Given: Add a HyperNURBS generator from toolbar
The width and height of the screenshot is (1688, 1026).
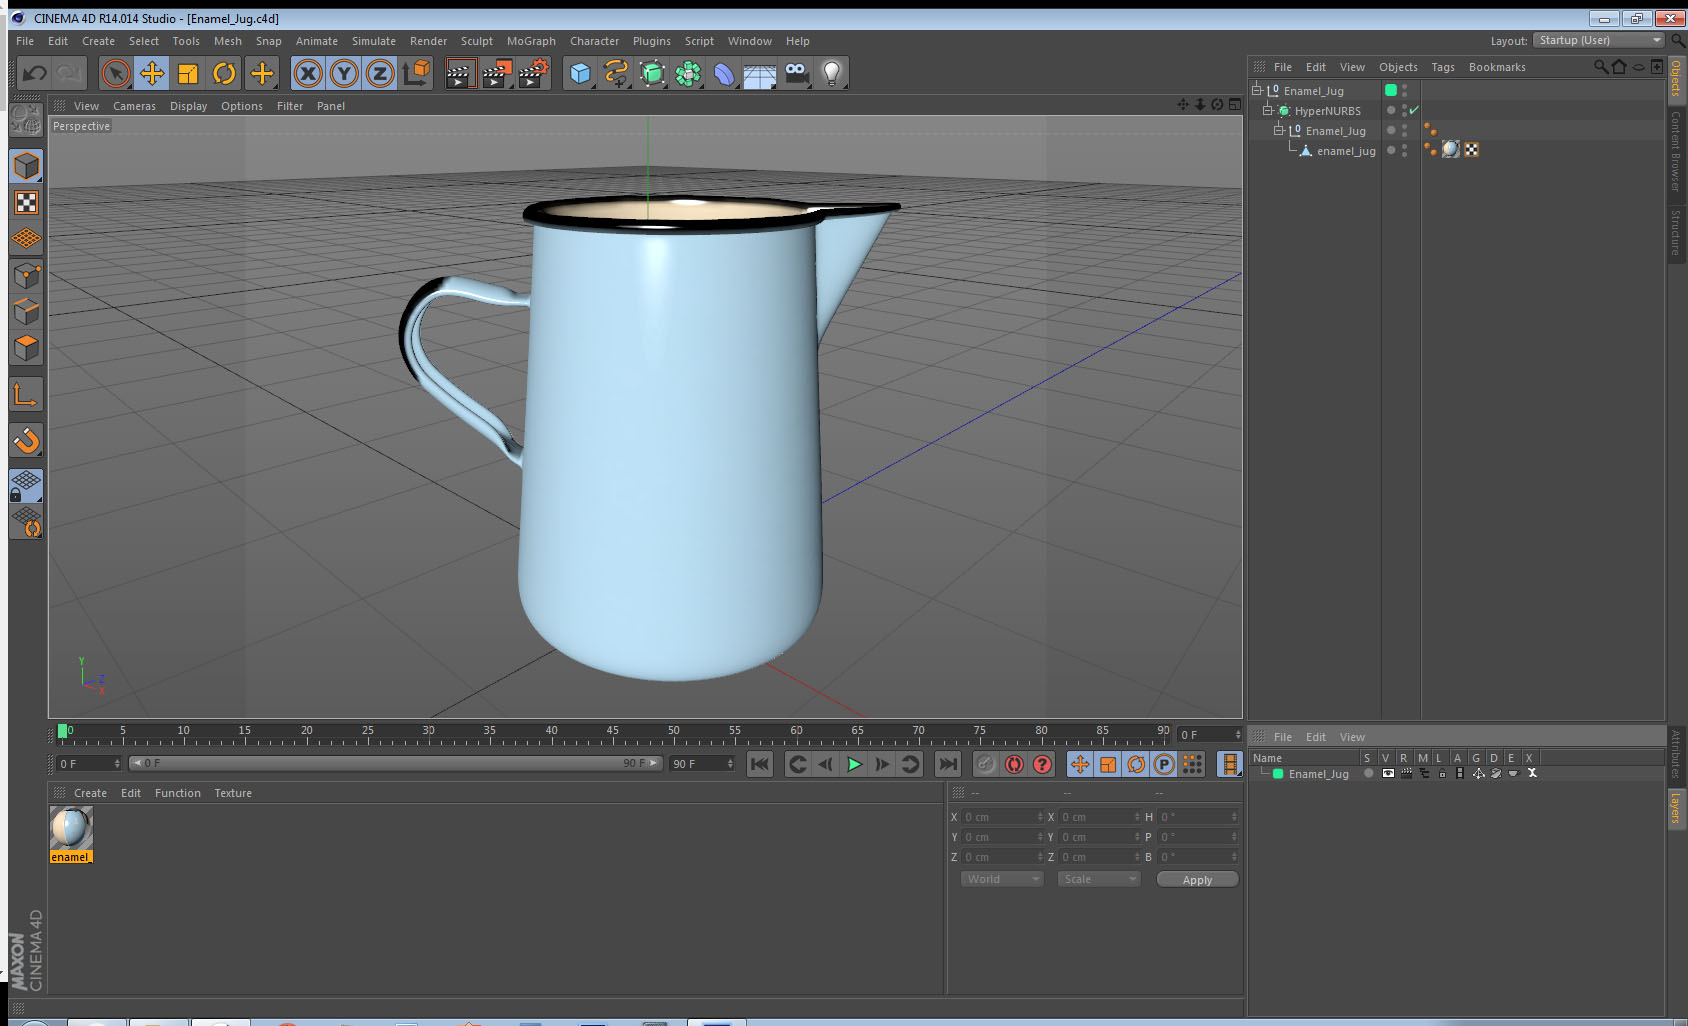Looking at the screenshot, I should 652,73.
